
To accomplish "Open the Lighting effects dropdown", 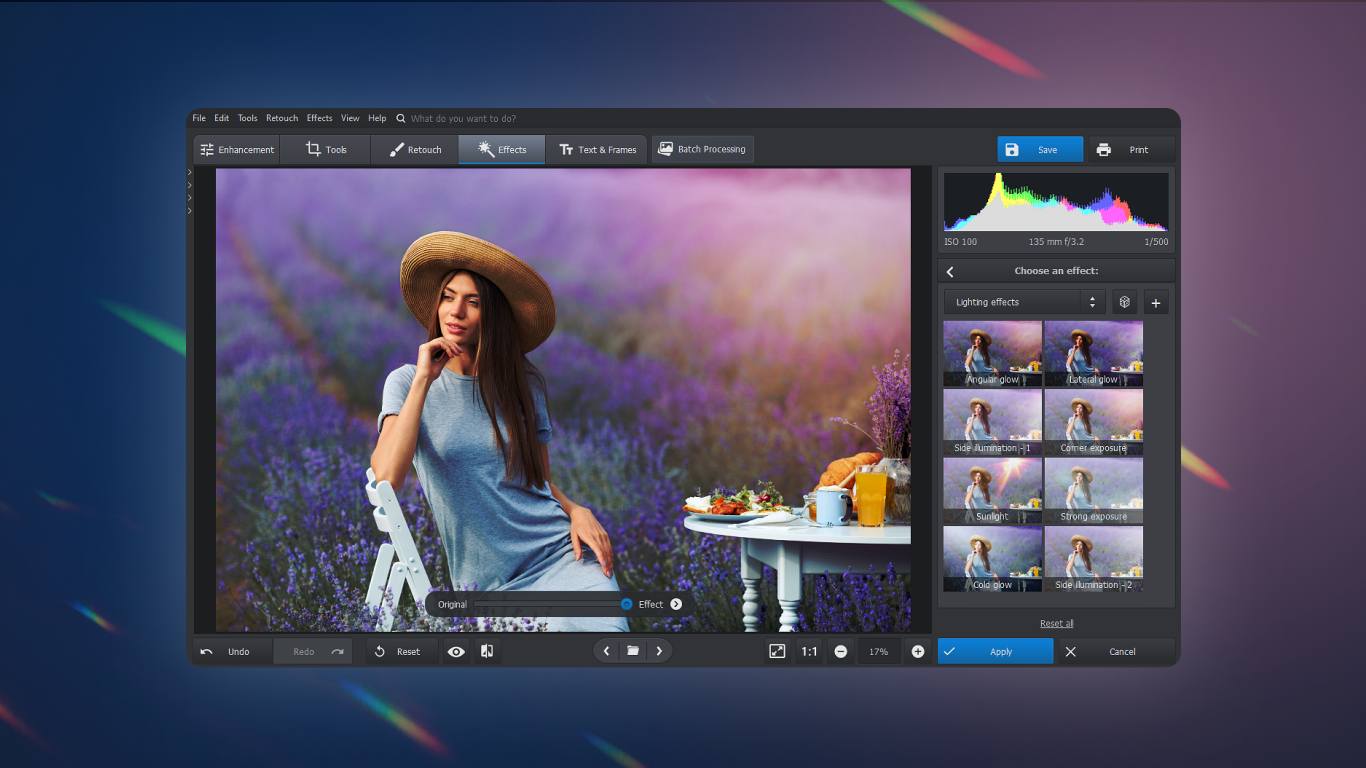I will [x=1024, y=302].
